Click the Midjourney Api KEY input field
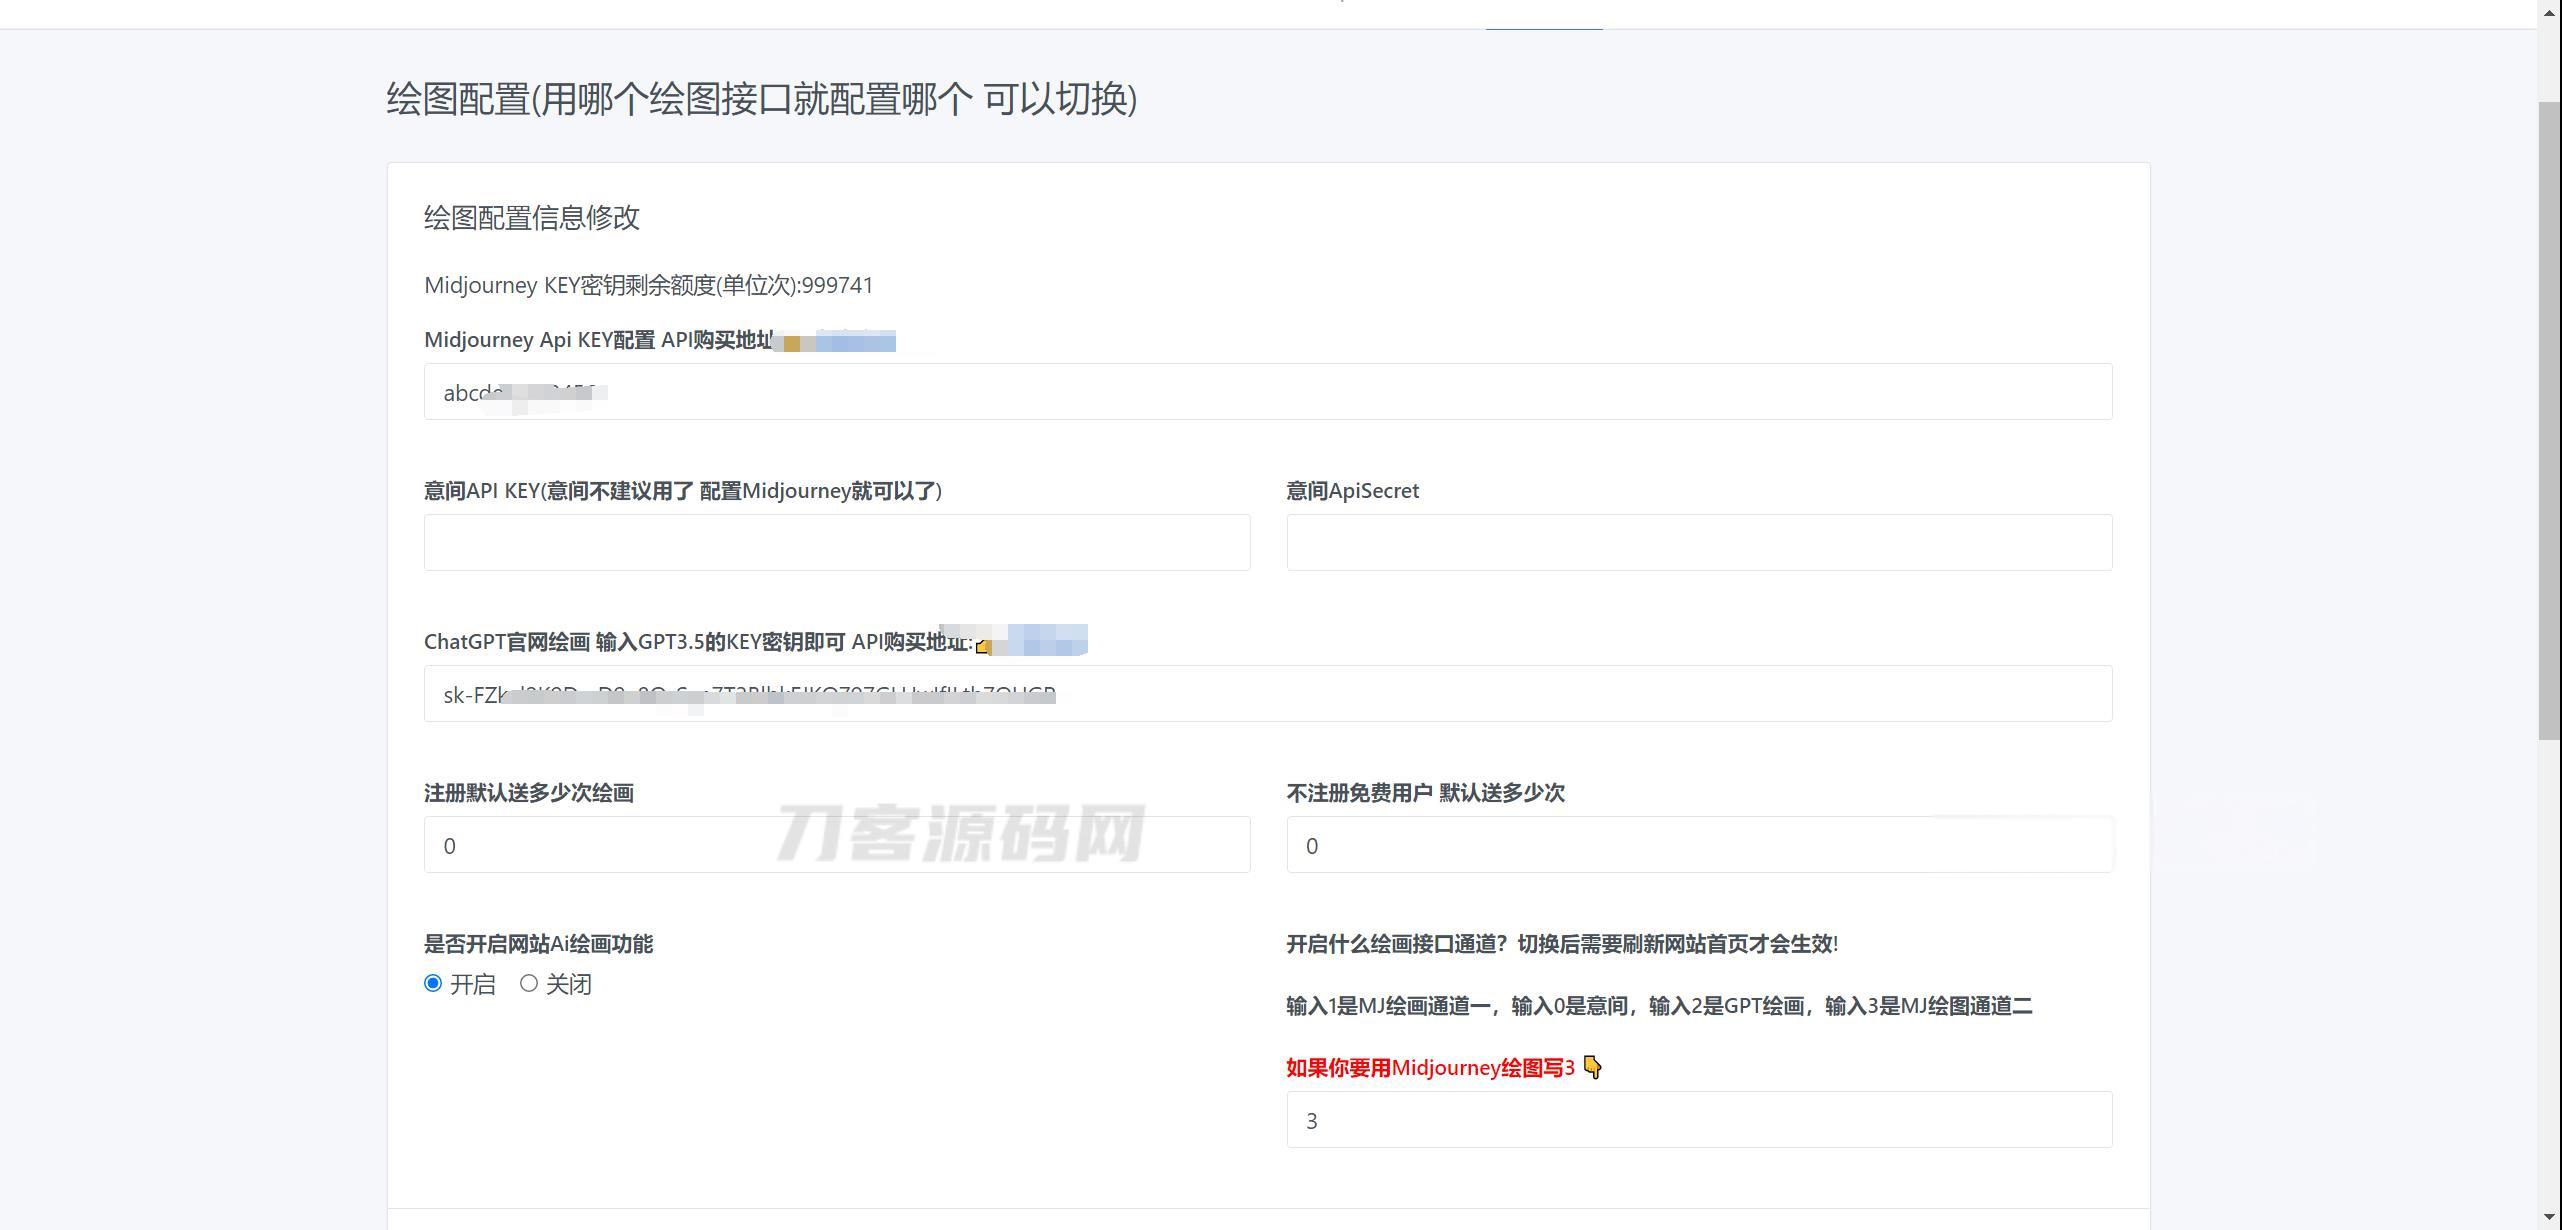The width and height of the screenshot is (2562, 1230). pos(1268,392)
